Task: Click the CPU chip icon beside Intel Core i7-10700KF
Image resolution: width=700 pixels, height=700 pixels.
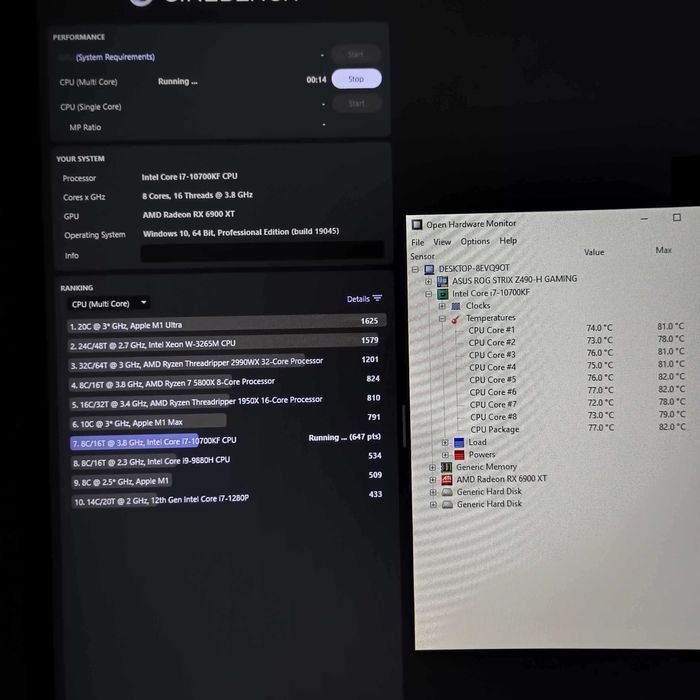Action: 442,294
